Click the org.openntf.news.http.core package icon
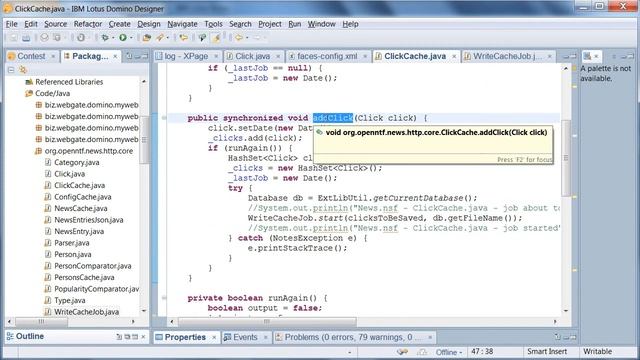 click(38, 151)
